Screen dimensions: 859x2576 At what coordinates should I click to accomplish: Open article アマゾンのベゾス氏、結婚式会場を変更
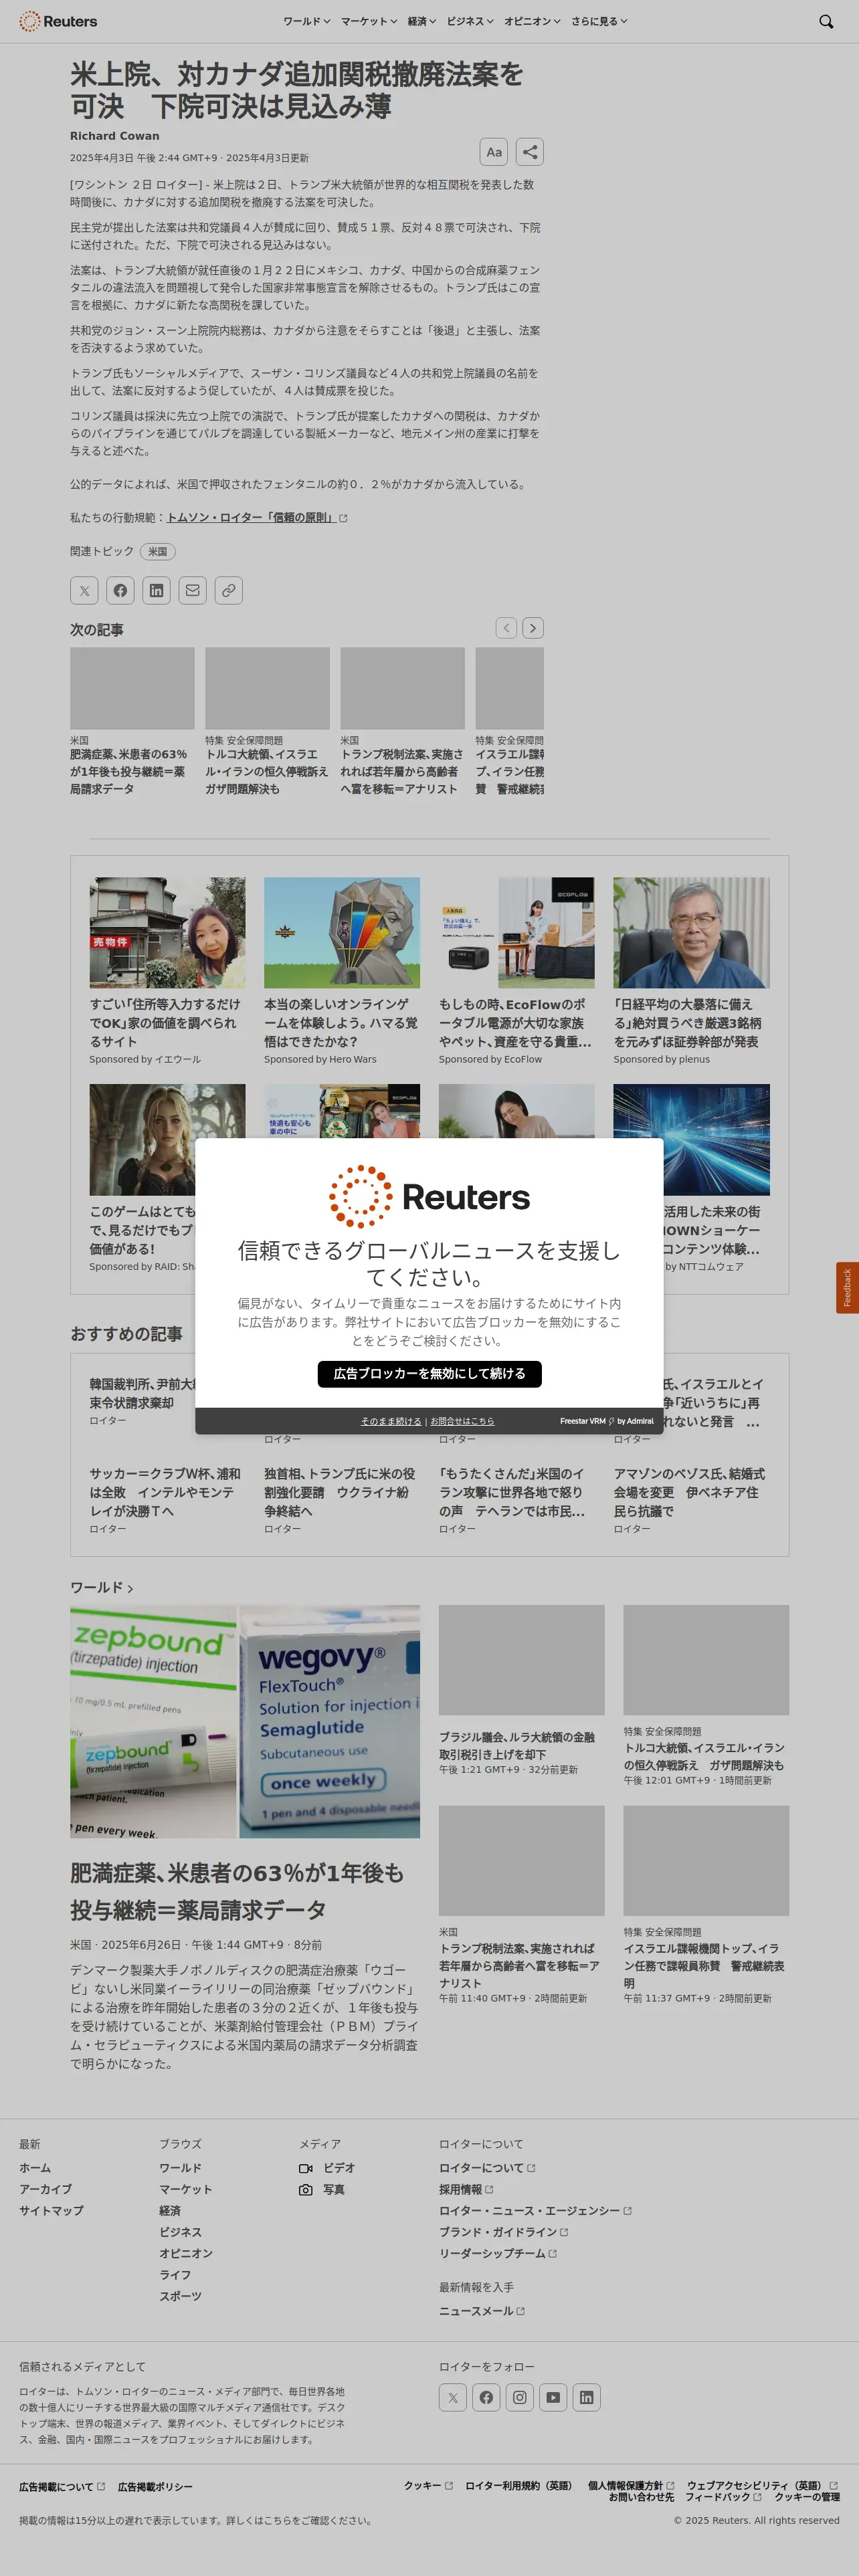(x=690, y=1492)
